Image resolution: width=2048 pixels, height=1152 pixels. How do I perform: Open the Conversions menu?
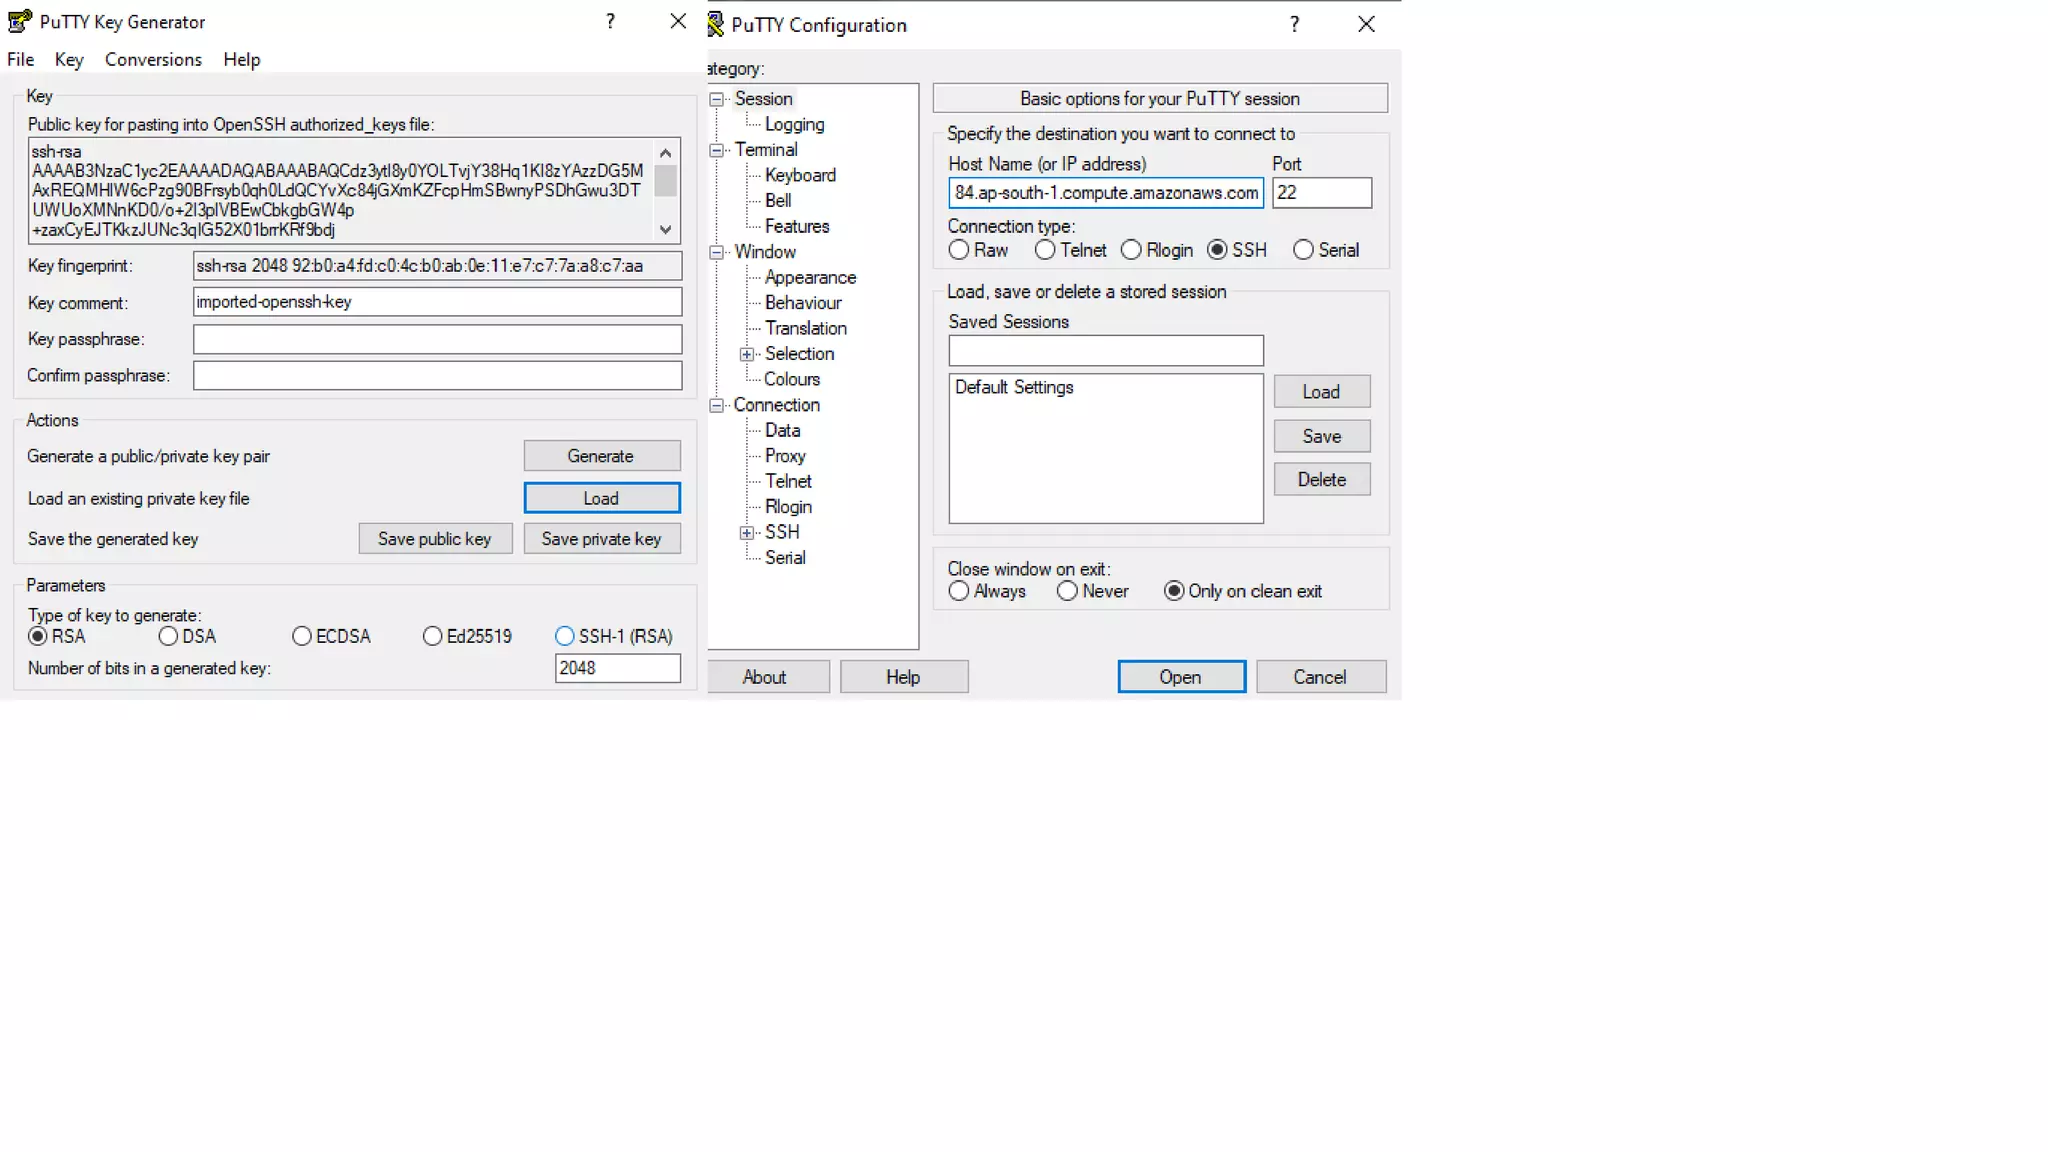pyautogui.click(x=153, y=59)
